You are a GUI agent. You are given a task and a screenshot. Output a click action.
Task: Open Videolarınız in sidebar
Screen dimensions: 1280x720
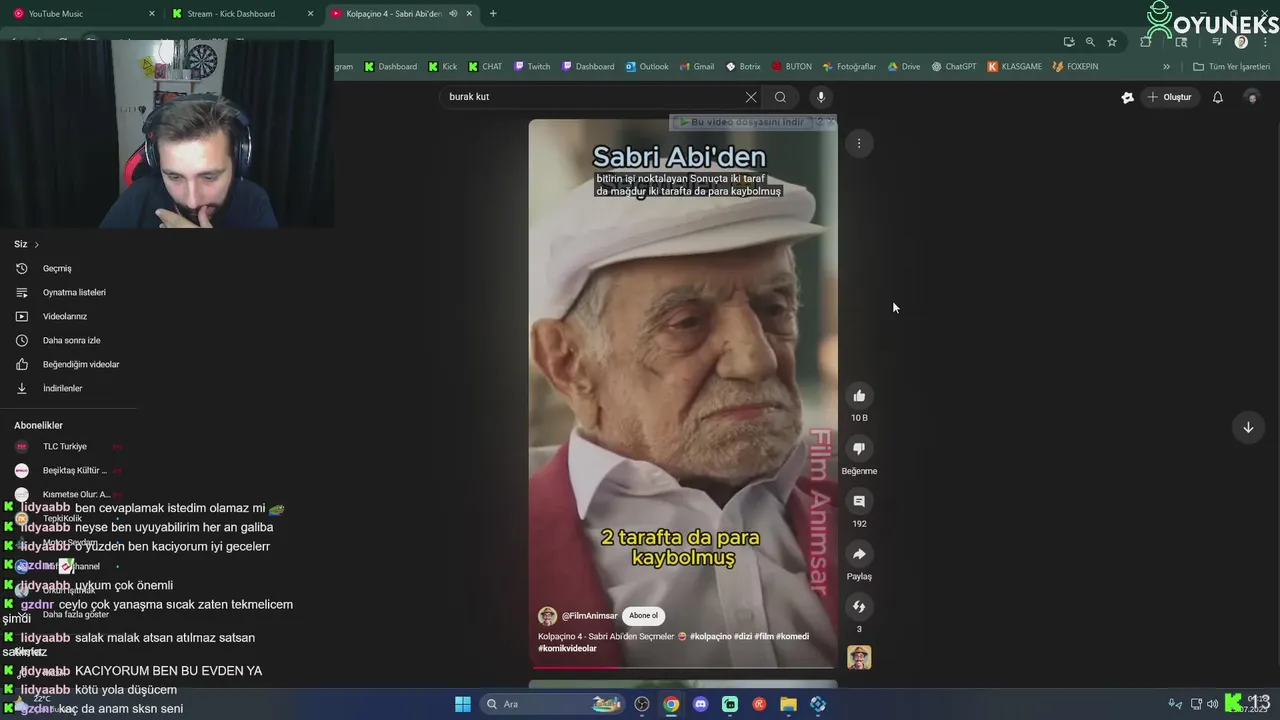pos(65,316)
